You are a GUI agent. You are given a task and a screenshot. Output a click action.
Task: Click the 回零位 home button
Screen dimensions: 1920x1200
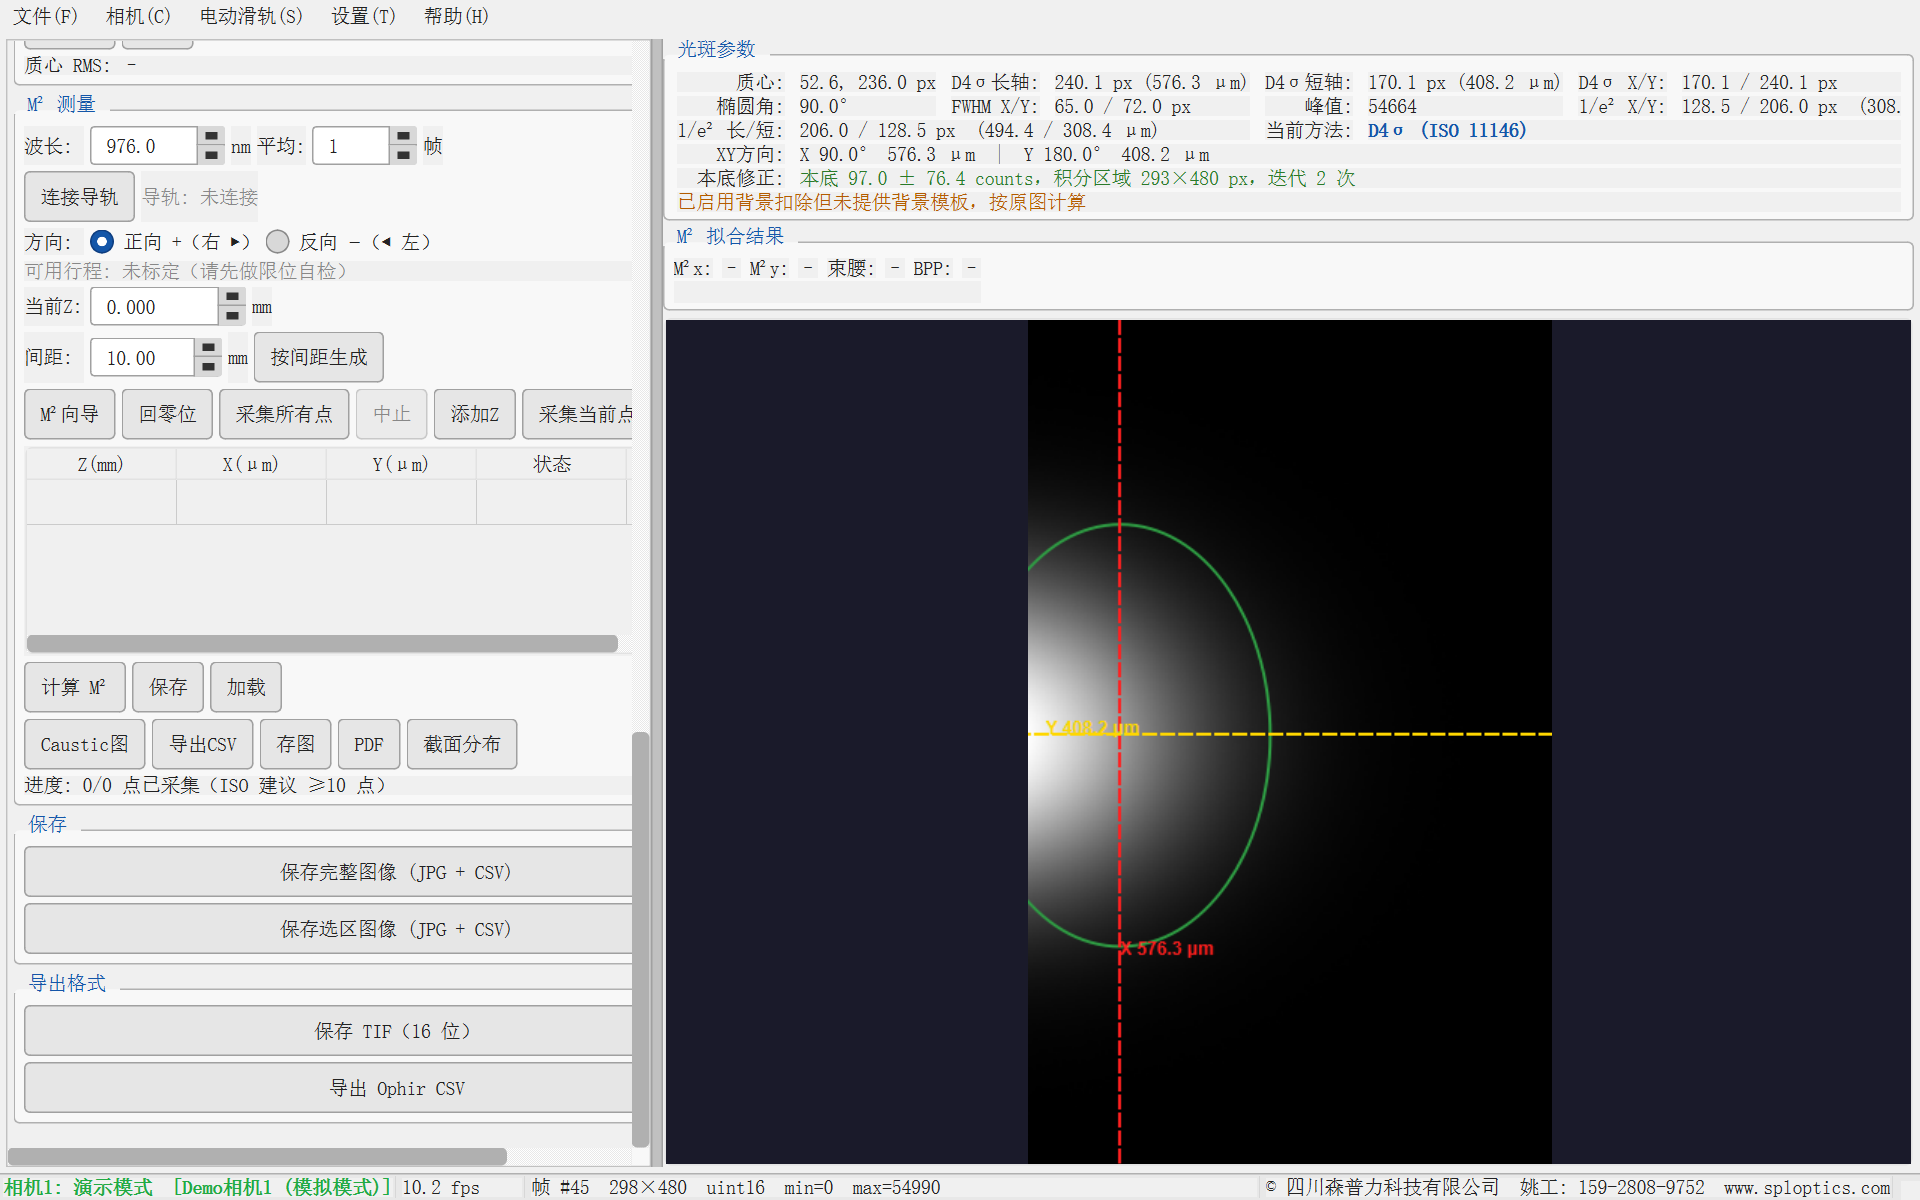tap(167, 414)
